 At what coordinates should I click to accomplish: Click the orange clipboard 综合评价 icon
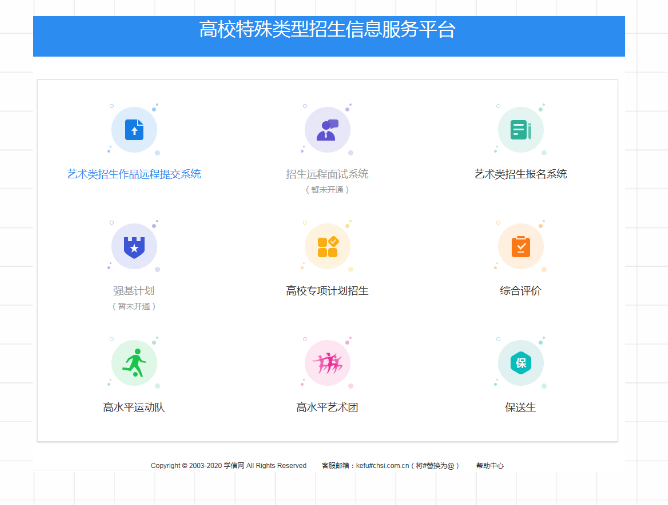(x=520, y=246)
